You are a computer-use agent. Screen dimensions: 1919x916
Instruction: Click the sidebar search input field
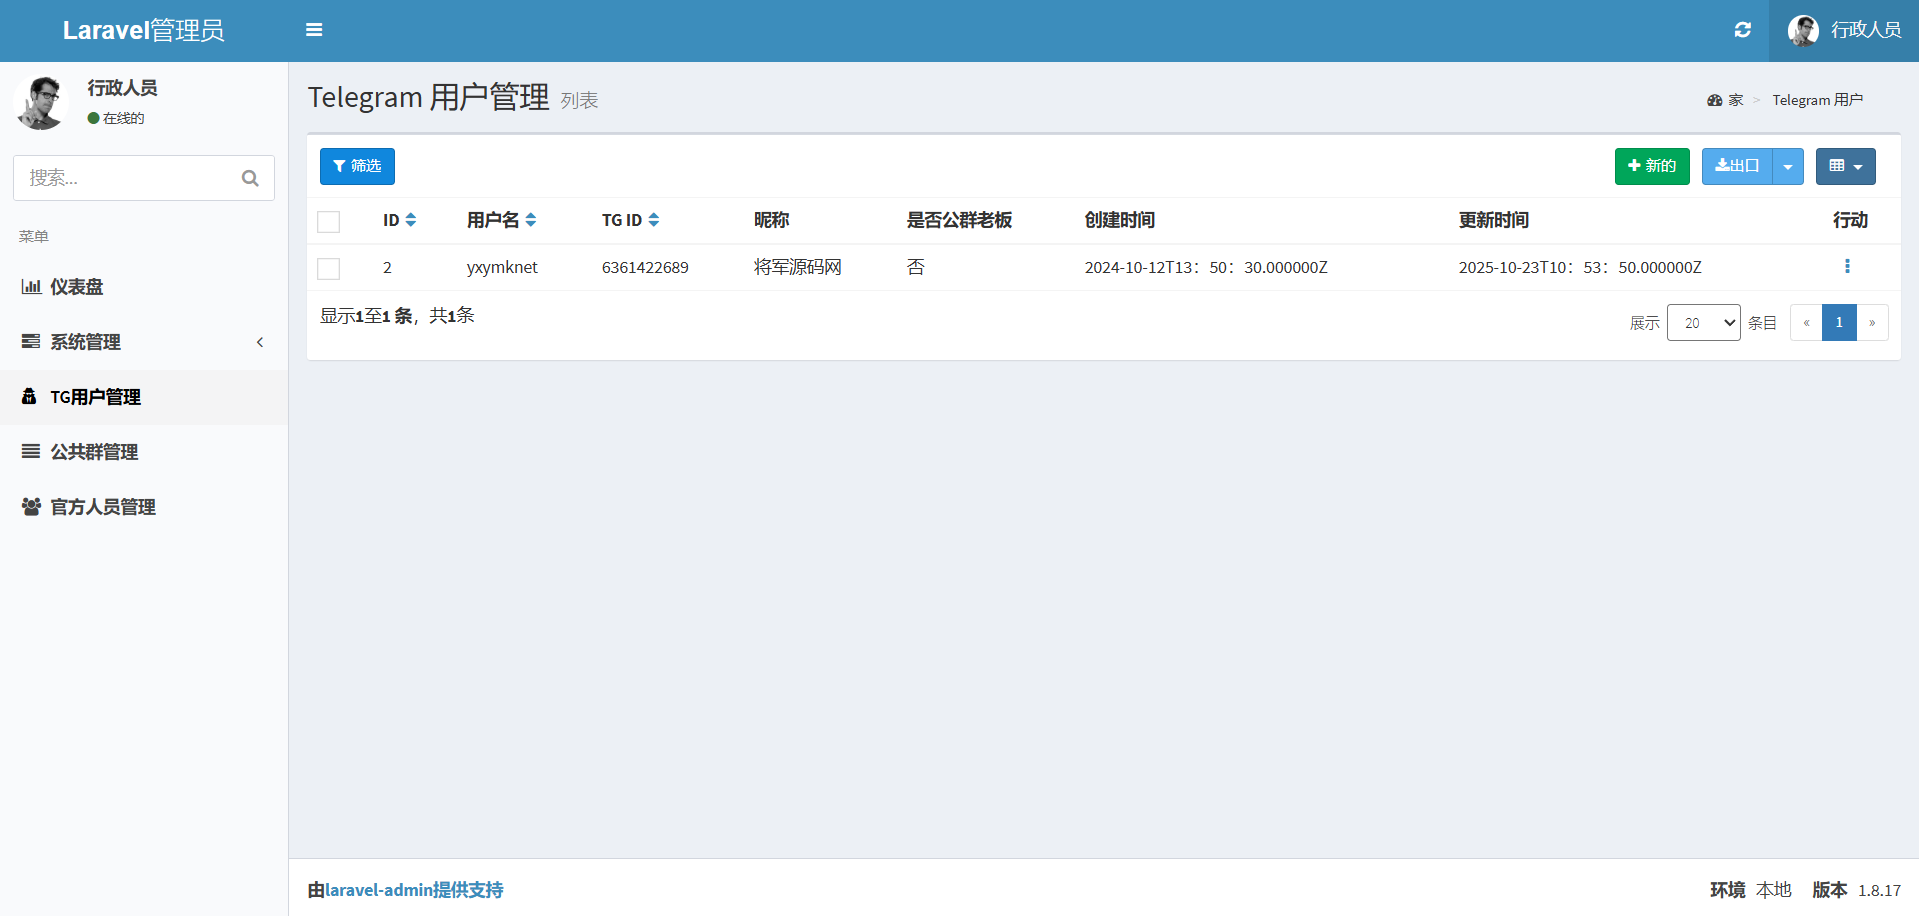pos(125,178)
